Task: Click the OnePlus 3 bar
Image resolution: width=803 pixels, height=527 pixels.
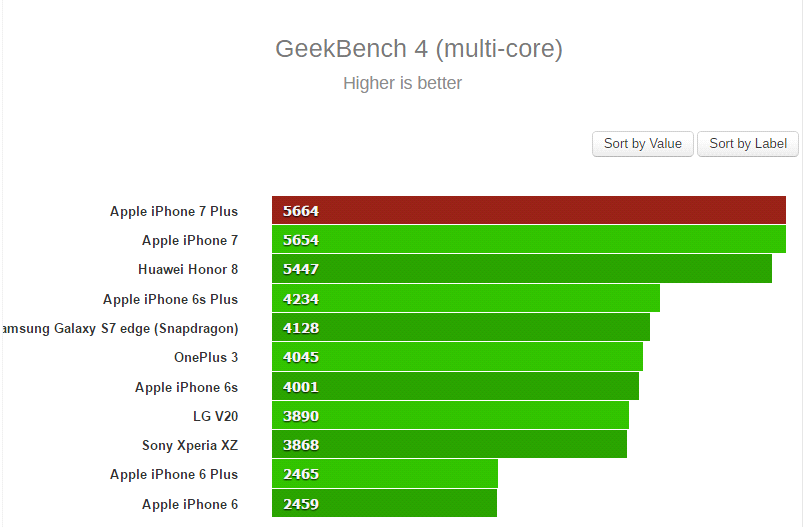Action: [x=457, y=356]
